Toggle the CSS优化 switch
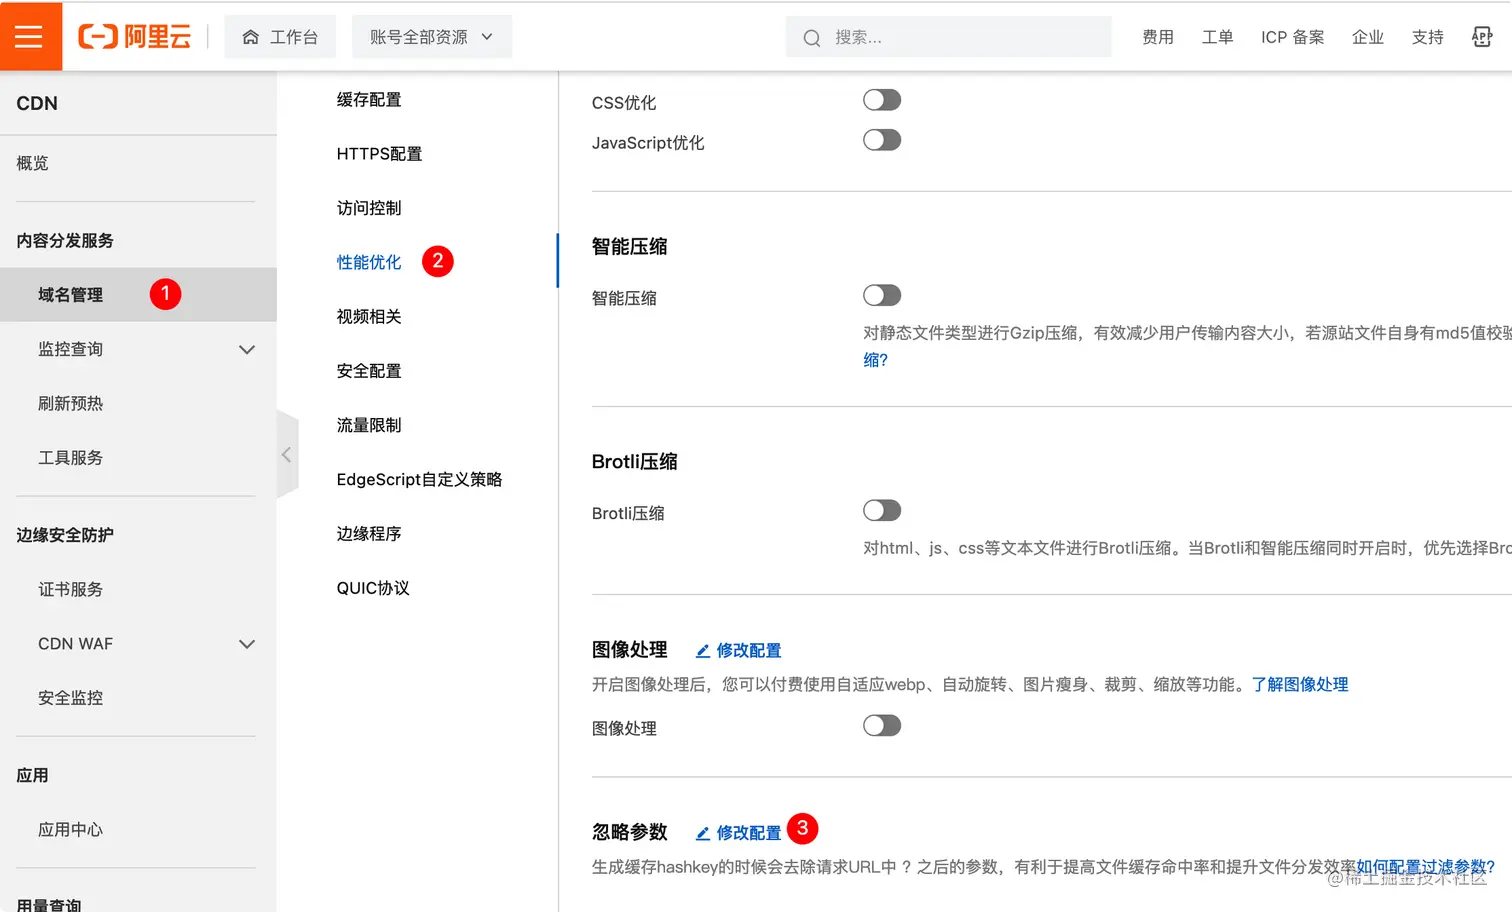The height and width of the screenshot is (912, 1512). point(882,100)
